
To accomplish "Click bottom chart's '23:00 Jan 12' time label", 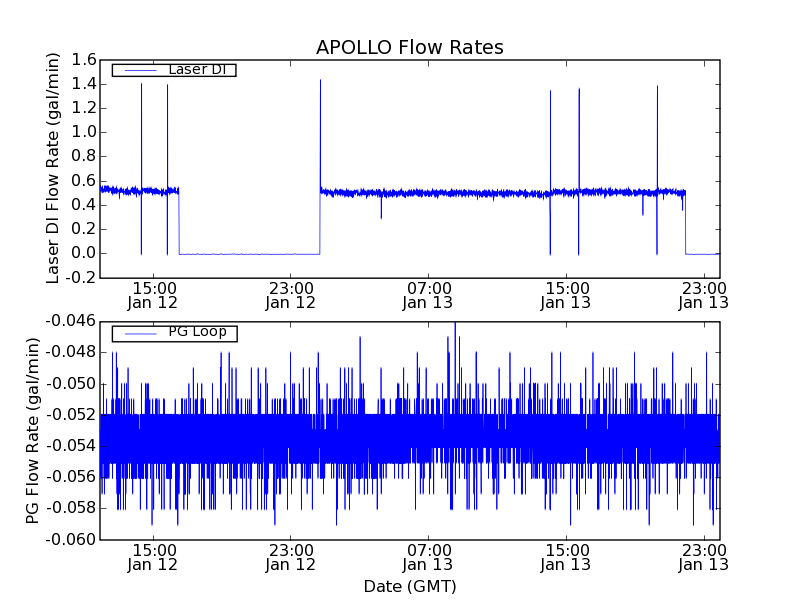I will coord(290,558).
